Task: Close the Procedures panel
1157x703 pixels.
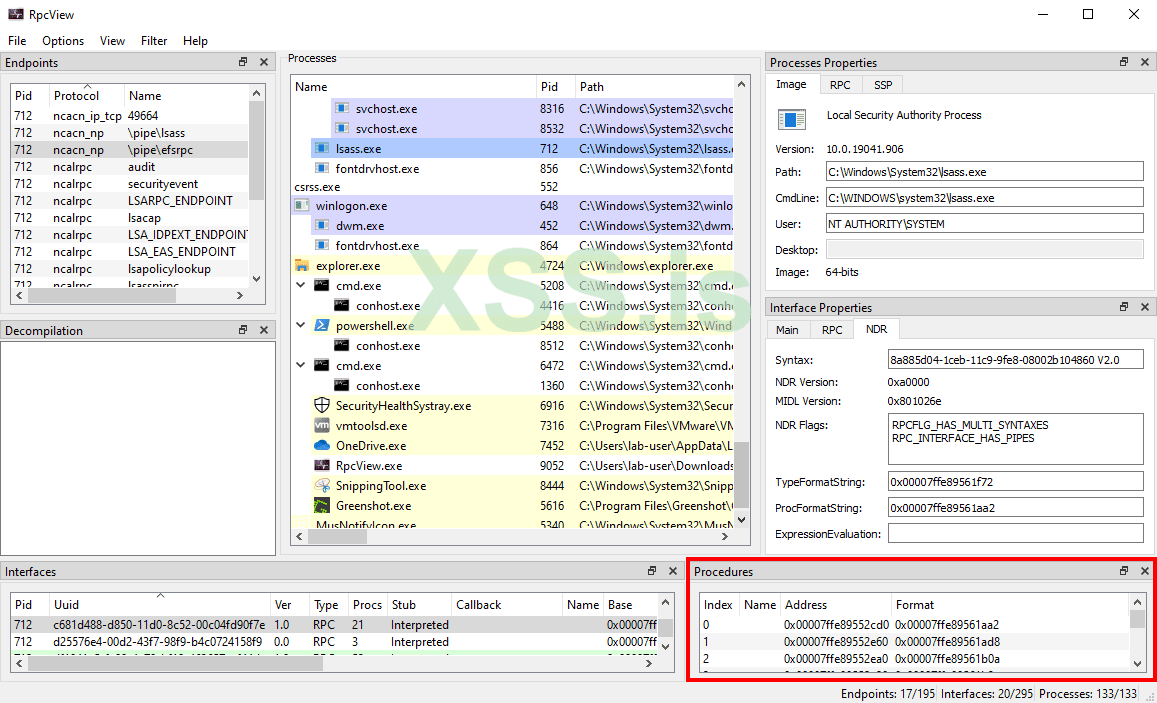Action: tap(1144, 571)
